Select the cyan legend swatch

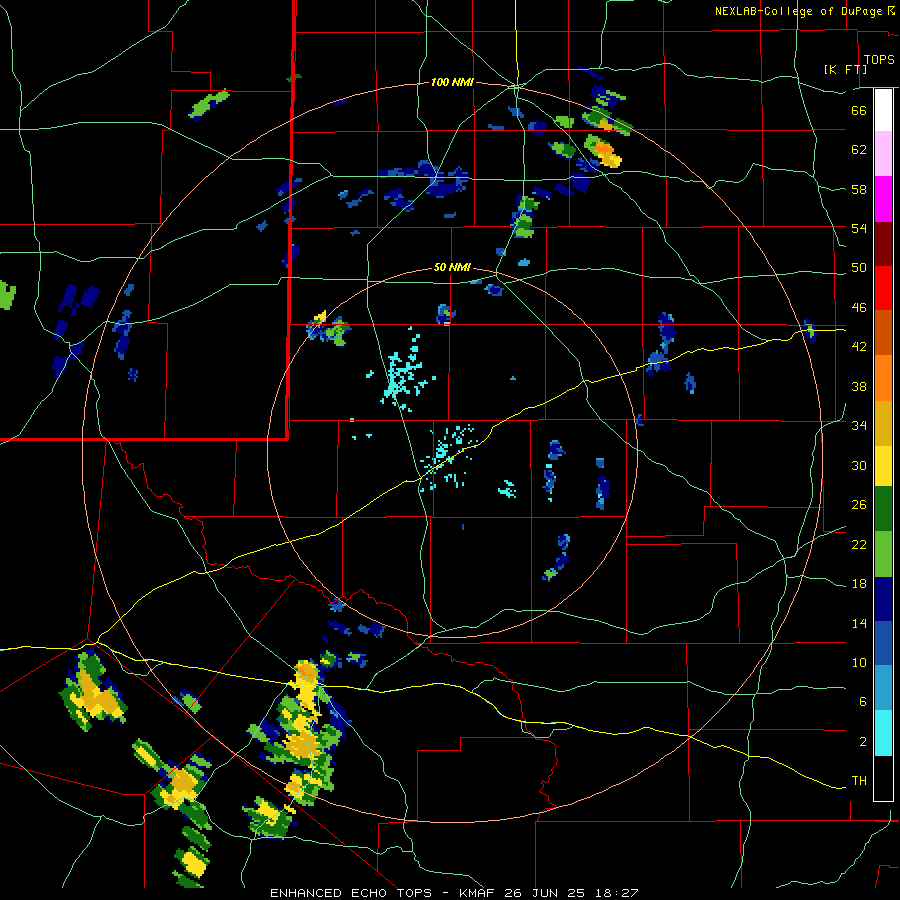pos(883,733)
